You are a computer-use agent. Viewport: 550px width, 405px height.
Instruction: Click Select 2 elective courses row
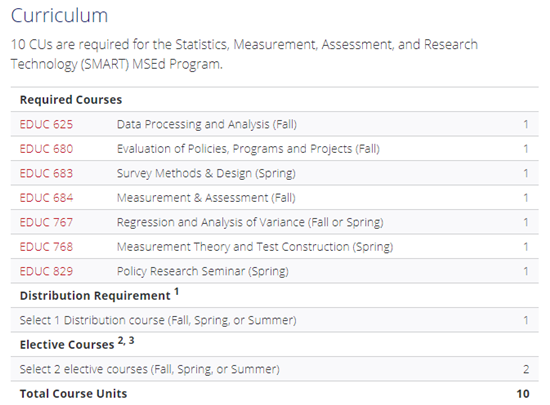click(x=275, y=369)
